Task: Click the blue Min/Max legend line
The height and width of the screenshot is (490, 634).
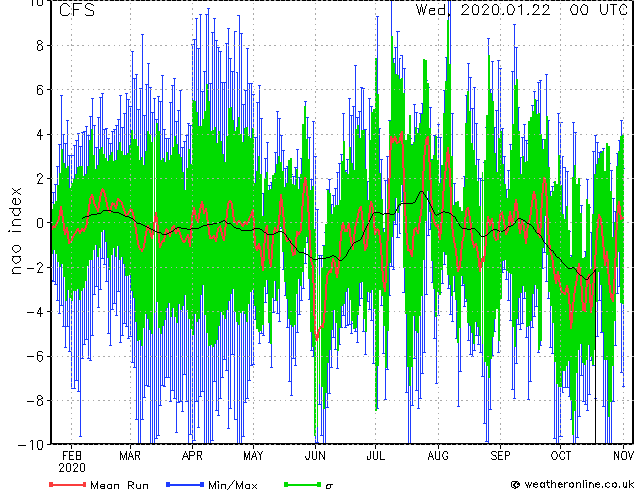Action: (185, 484)
